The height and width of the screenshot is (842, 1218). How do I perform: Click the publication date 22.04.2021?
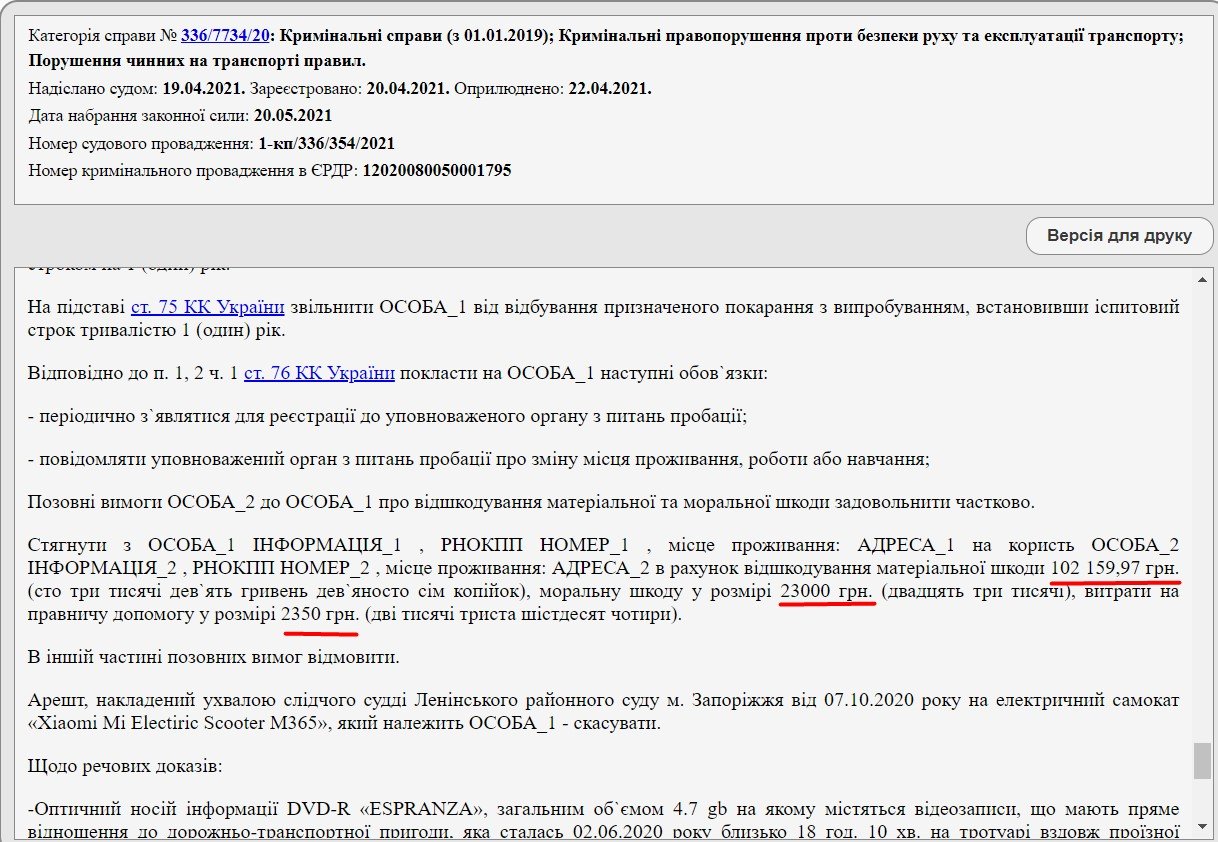[x=610, y=88]
